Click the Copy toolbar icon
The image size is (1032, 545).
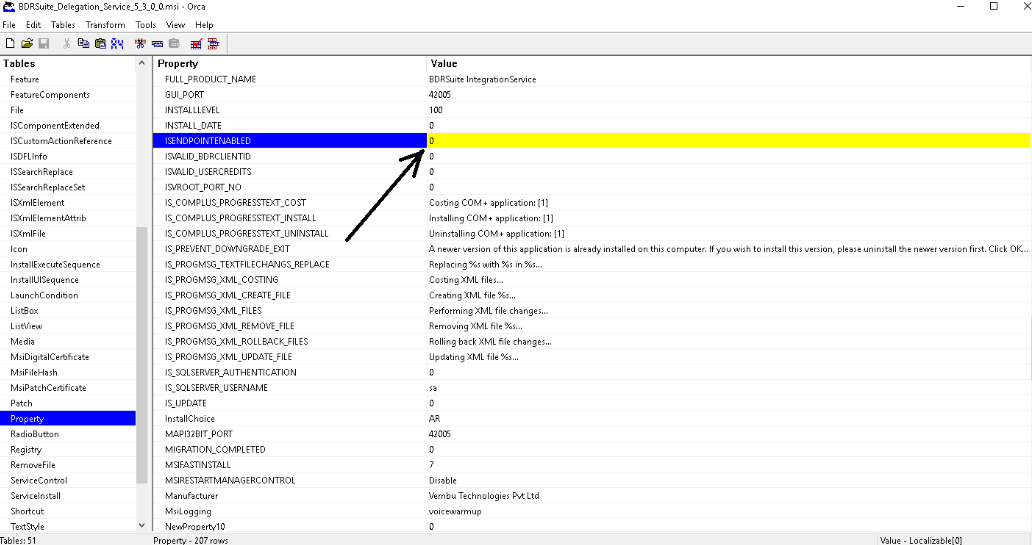click(84, 43)
